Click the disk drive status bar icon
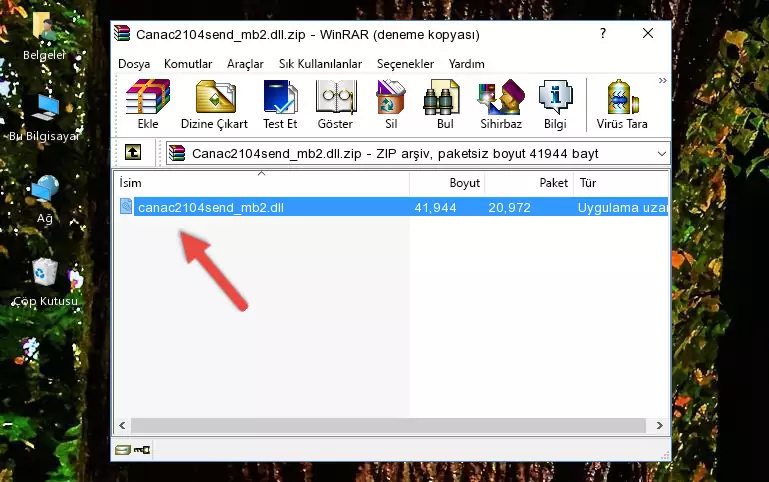Viewport: 769px width, 482px height. click(x=123, y=449)
